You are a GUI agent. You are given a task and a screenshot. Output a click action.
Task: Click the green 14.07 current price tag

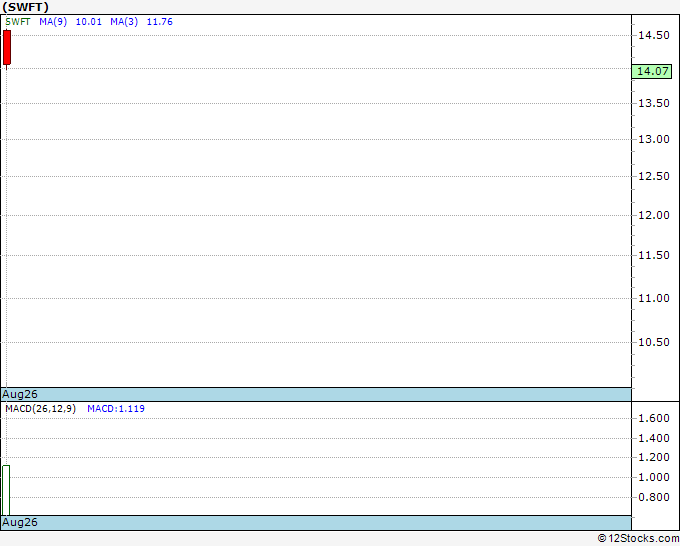652,71
